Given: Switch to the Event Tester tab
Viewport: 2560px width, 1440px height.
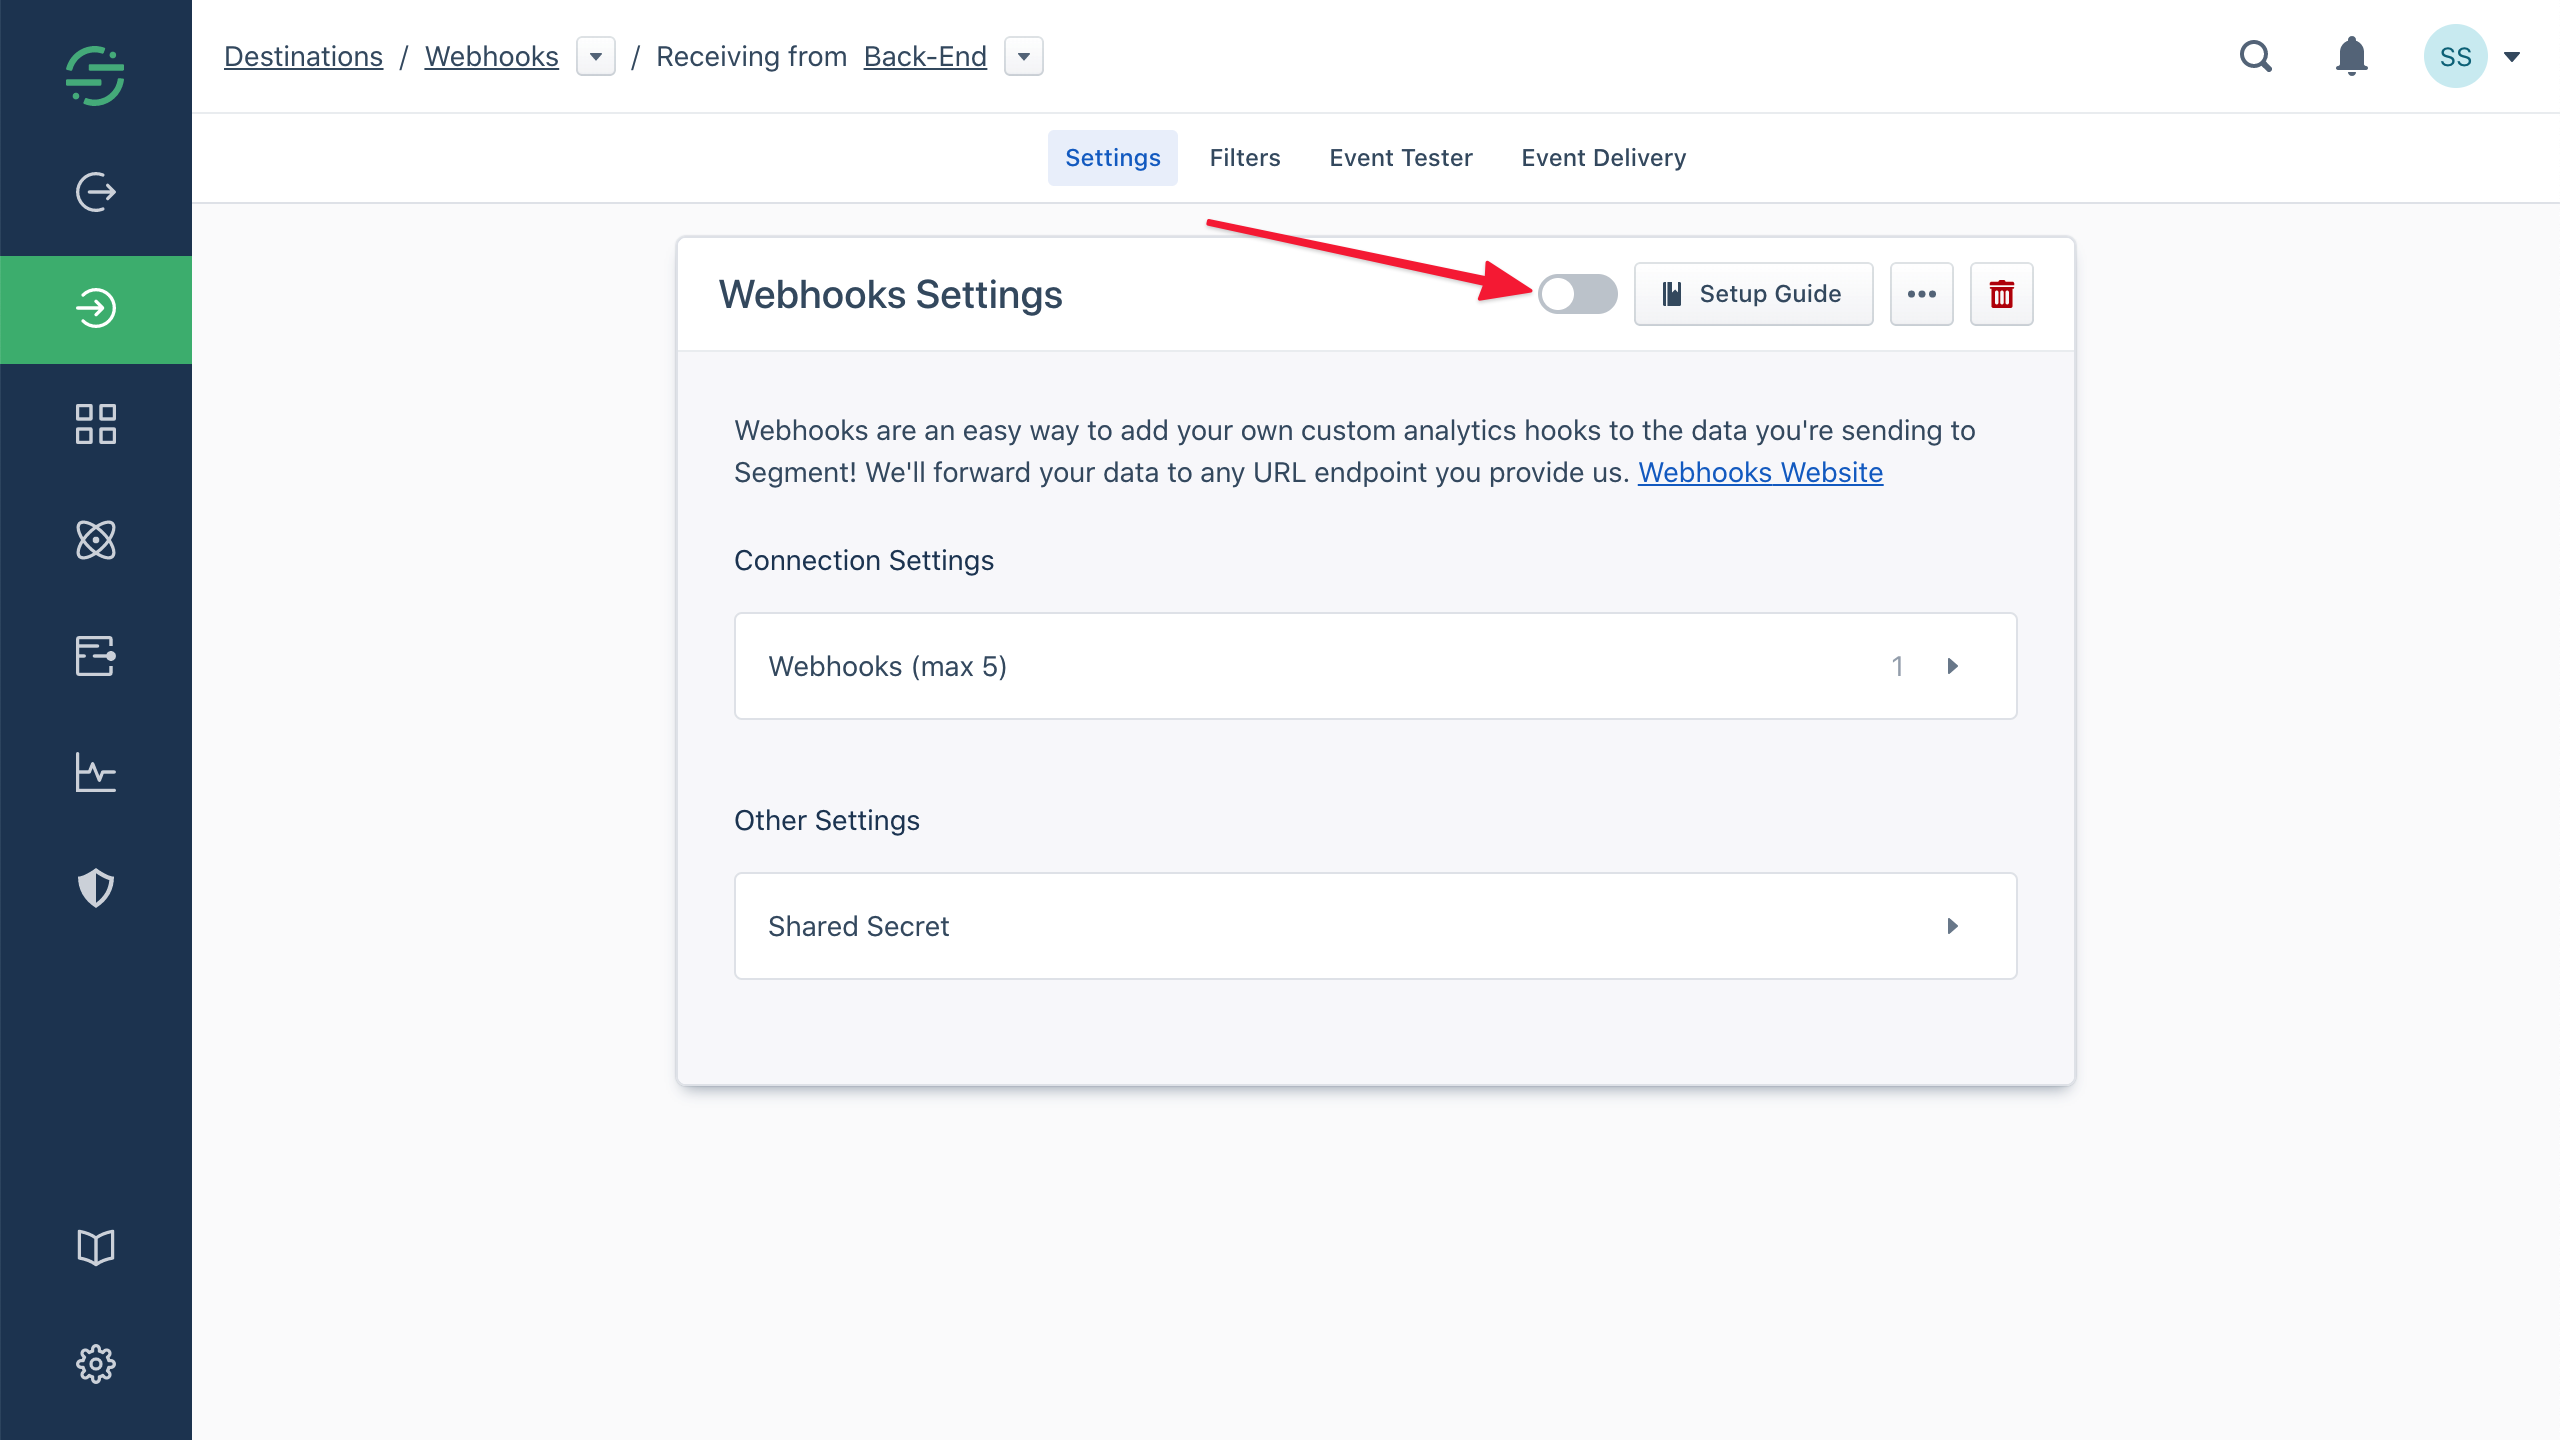Looking at the screenshot, I should pos(1401,158).
